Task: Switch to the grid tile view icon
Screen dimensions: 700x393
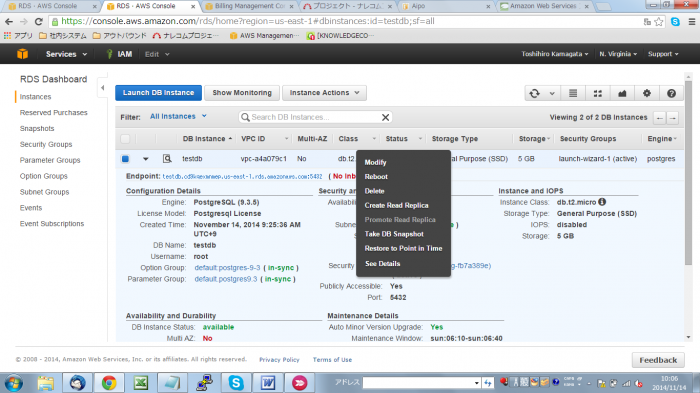Action: click(x=597, y=93)
